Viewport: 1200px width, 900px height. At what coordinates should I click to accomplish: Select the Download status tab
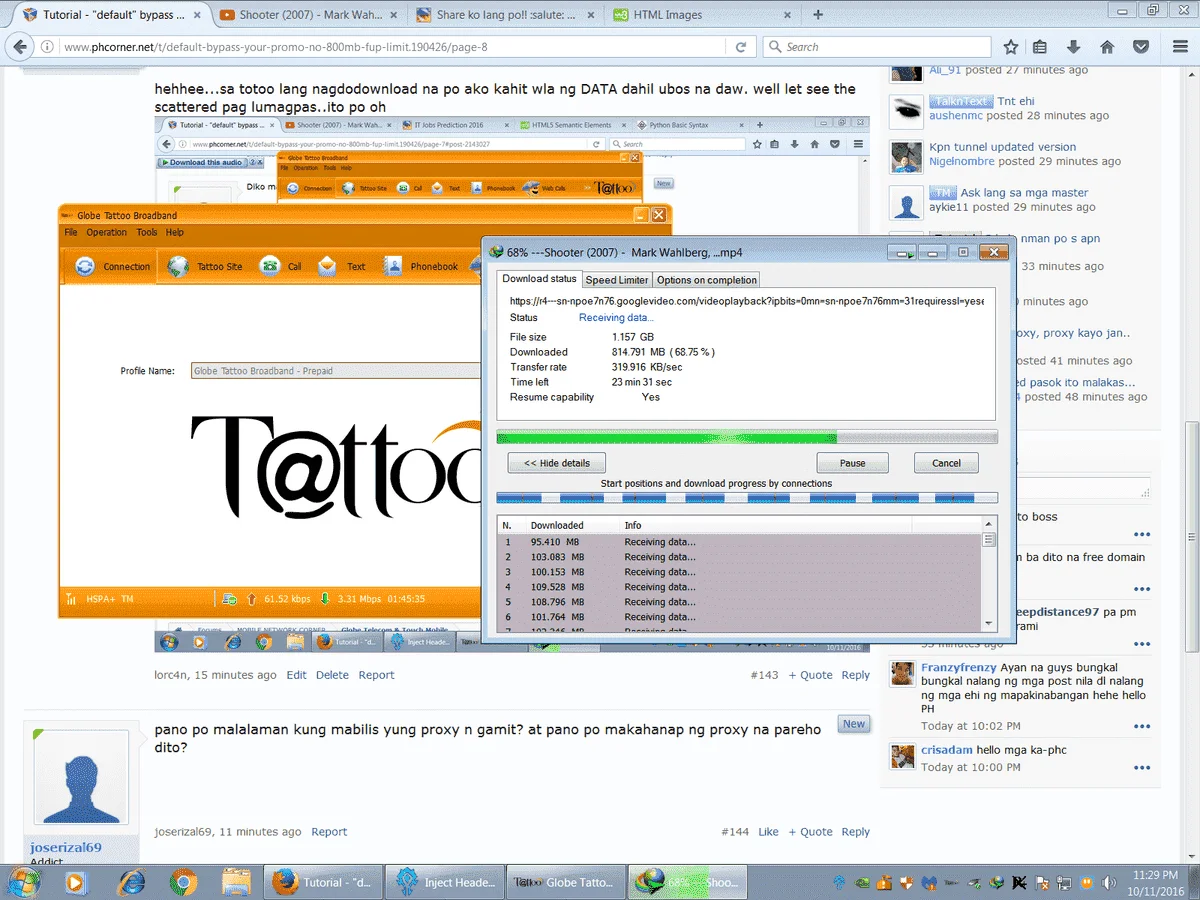click(539, 278)
